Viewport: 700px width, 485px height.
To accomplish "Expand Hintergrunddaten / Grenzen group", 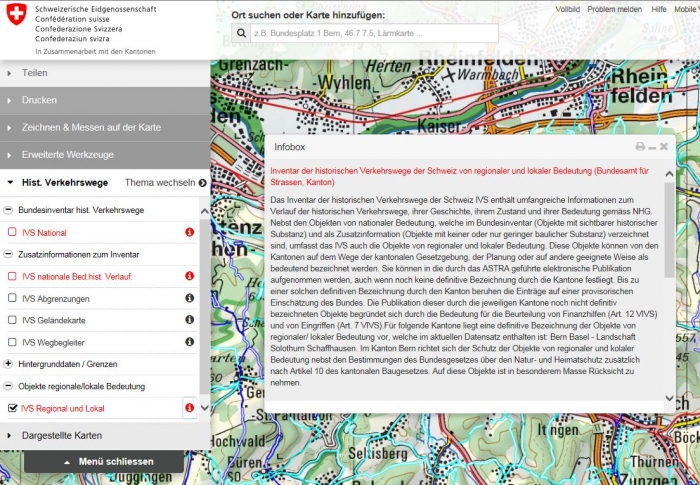I will click(x=9, y=364).
